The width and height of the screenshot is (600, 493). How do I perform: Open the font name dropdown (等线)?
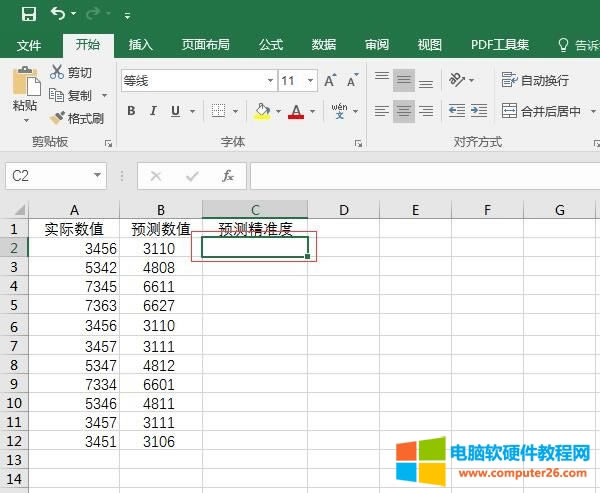click(270, 81)
